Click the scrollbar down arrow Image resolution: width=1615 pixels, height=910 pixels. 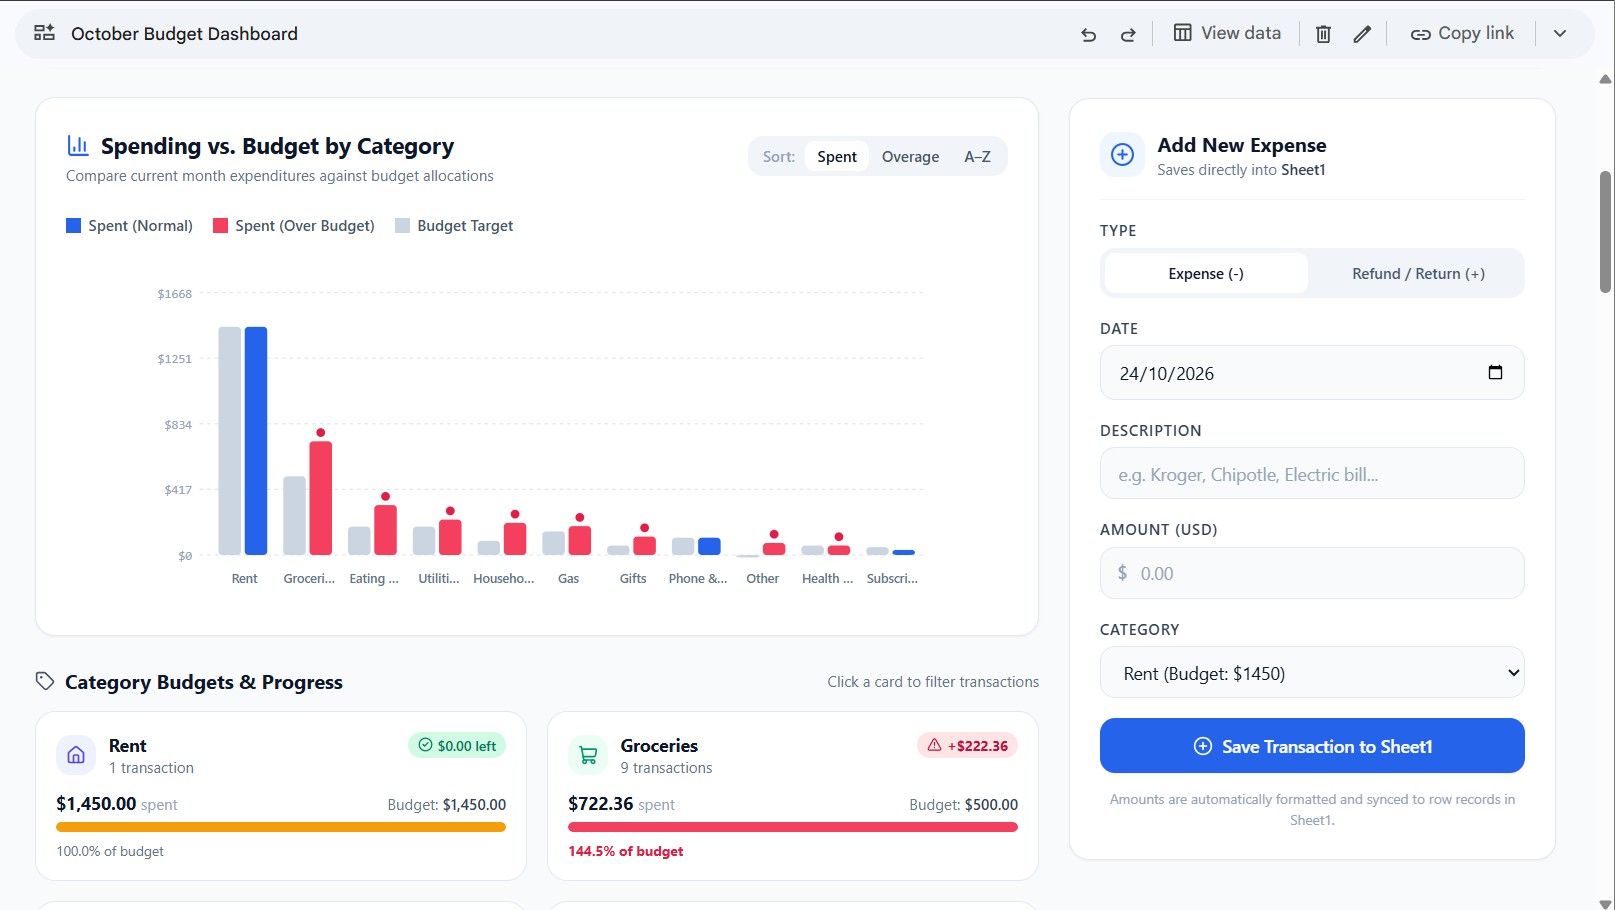tap(1605, 903)
